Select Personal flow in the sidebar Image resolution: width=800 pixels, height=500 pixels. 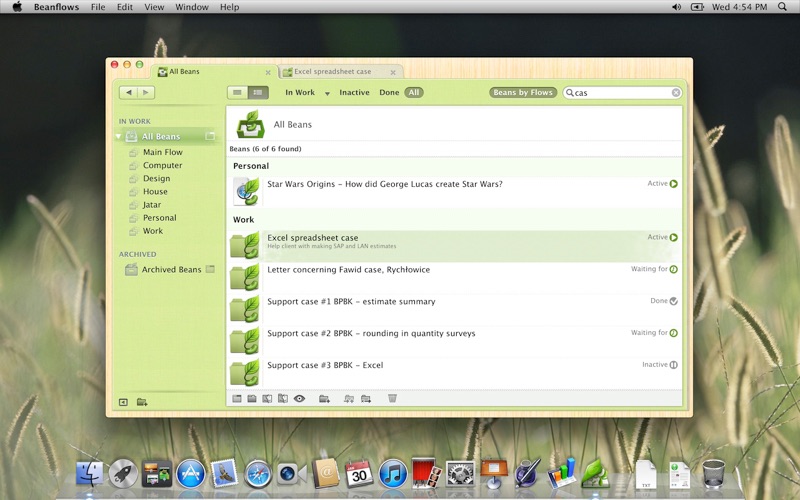[160, 218]
